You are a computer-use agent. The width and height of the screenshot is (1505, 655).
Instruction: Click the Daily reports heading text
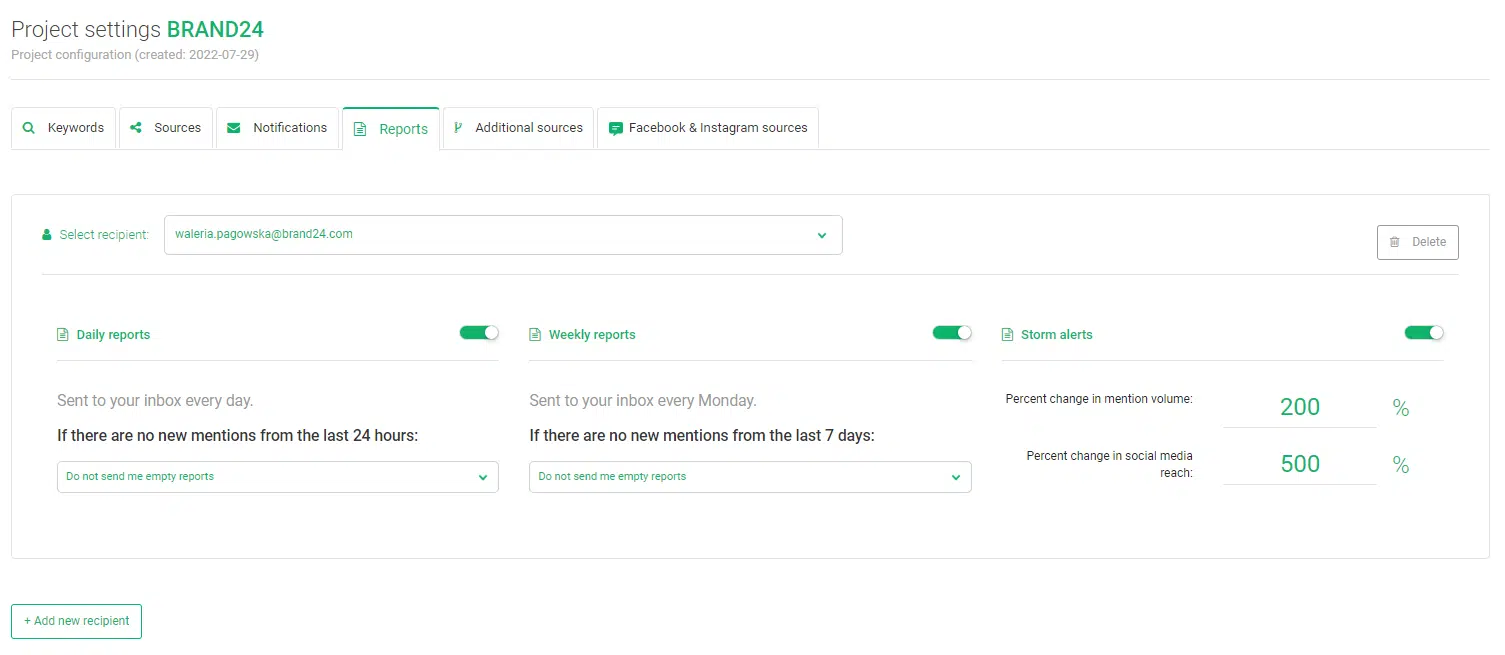click(x=113, y=335)
